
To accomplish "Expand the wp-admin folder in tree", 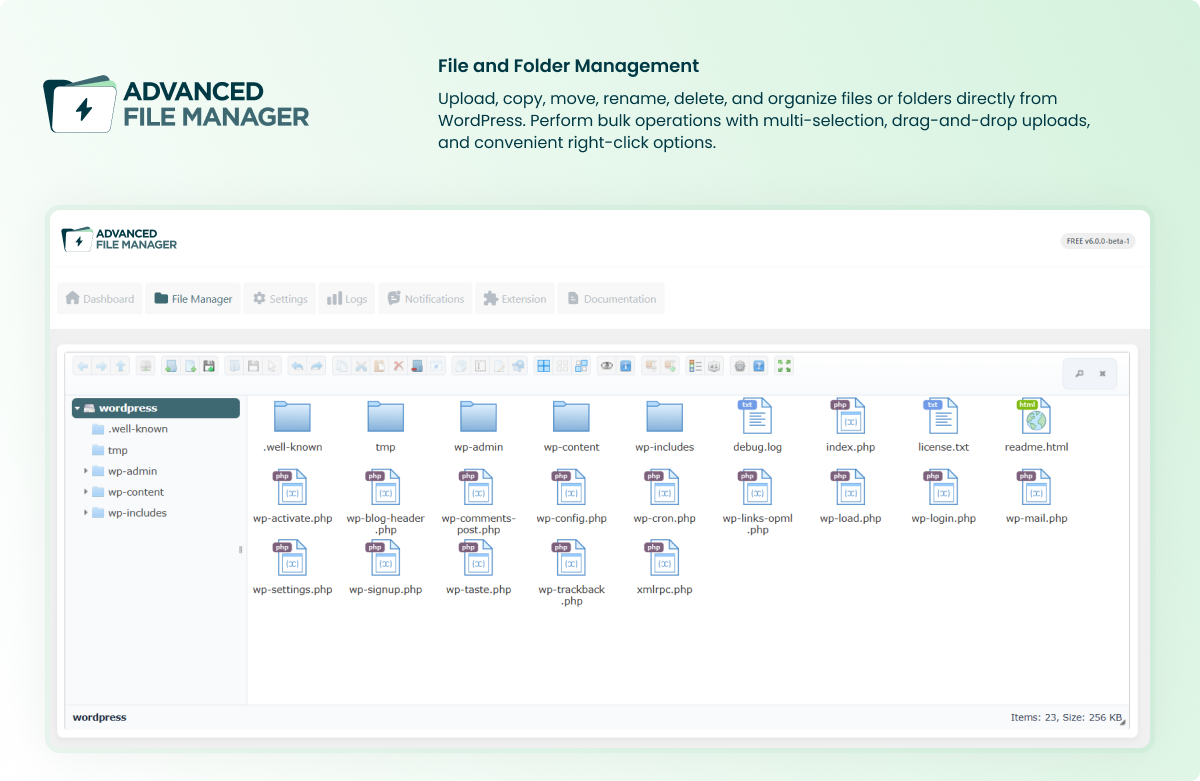I will 86,471.
